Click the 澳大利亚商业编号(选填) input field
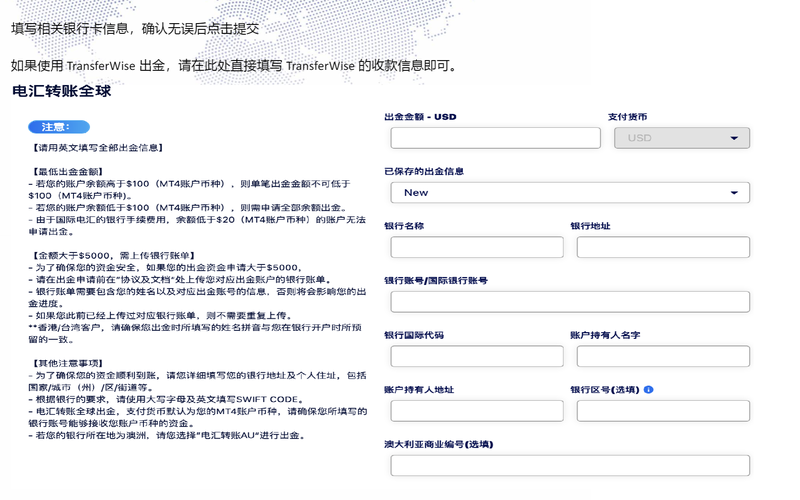Viewport: 800px width, 500px height. tap(570, 466)
